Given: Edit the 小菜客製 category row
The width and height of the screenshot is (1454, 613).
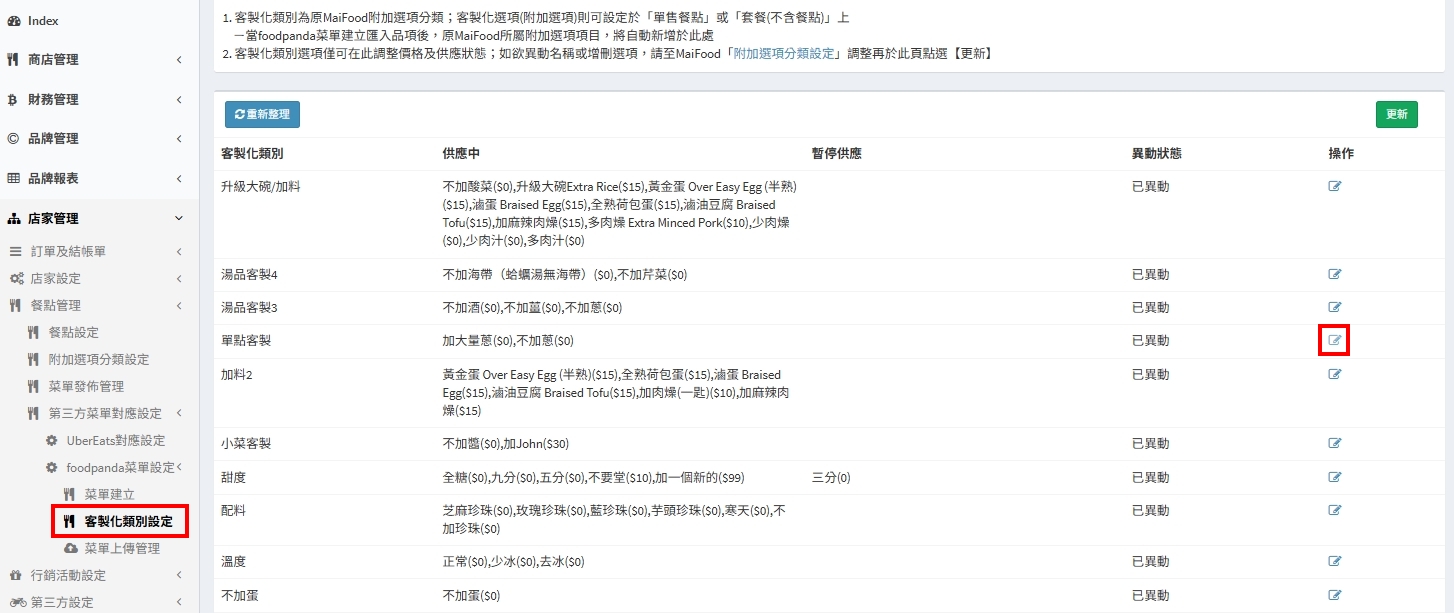Looking at the screenshot, I should [1335, 443].
